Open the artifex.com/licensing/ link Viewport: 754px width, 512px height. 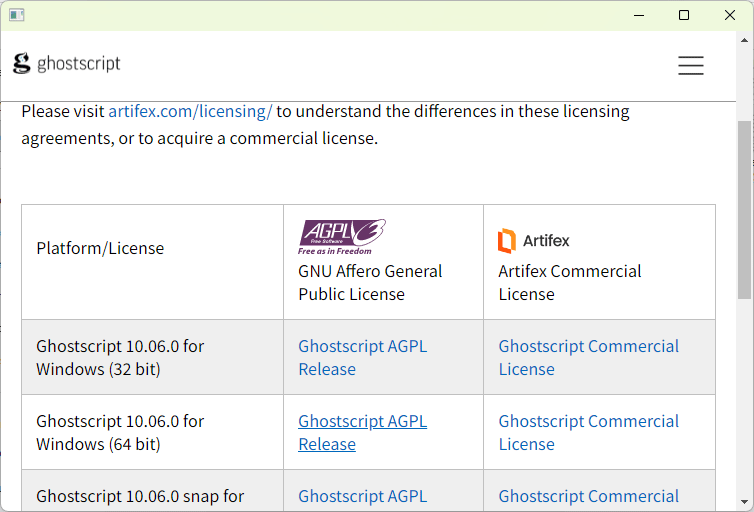pyautogui.click(x=190, y=111)
